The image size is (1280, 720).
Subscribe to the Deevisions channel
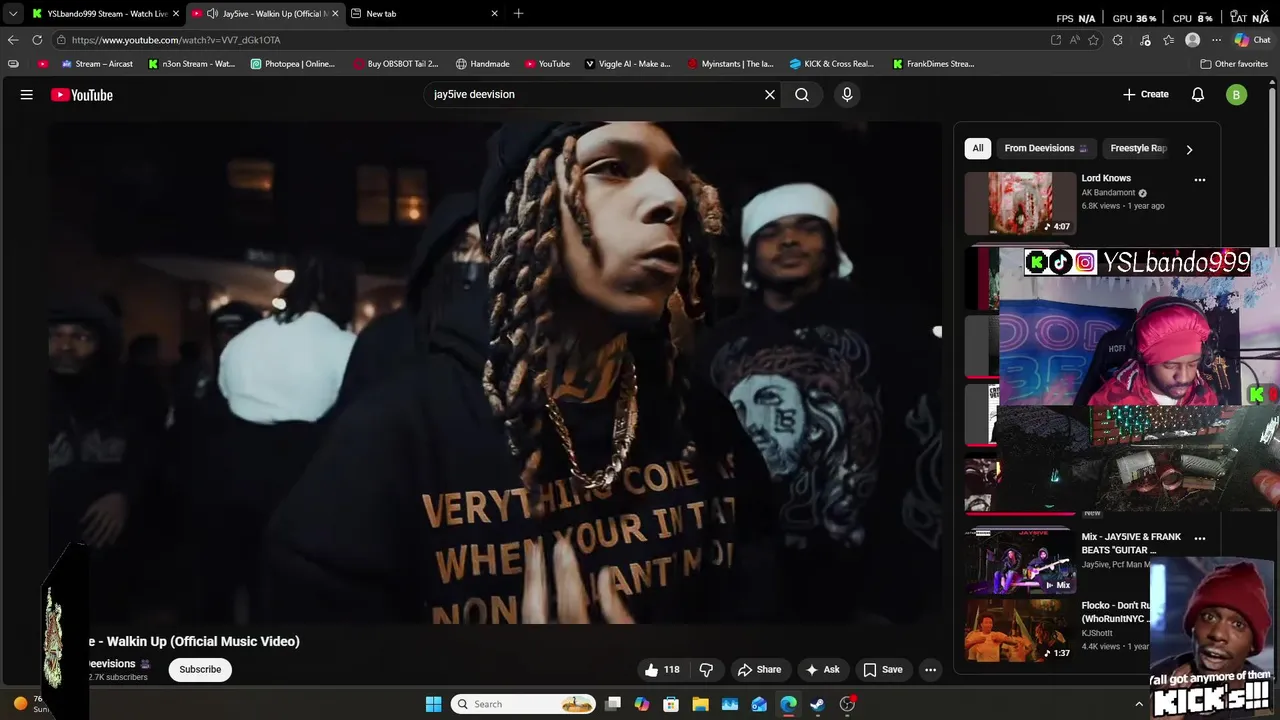(x=200, y=670)
